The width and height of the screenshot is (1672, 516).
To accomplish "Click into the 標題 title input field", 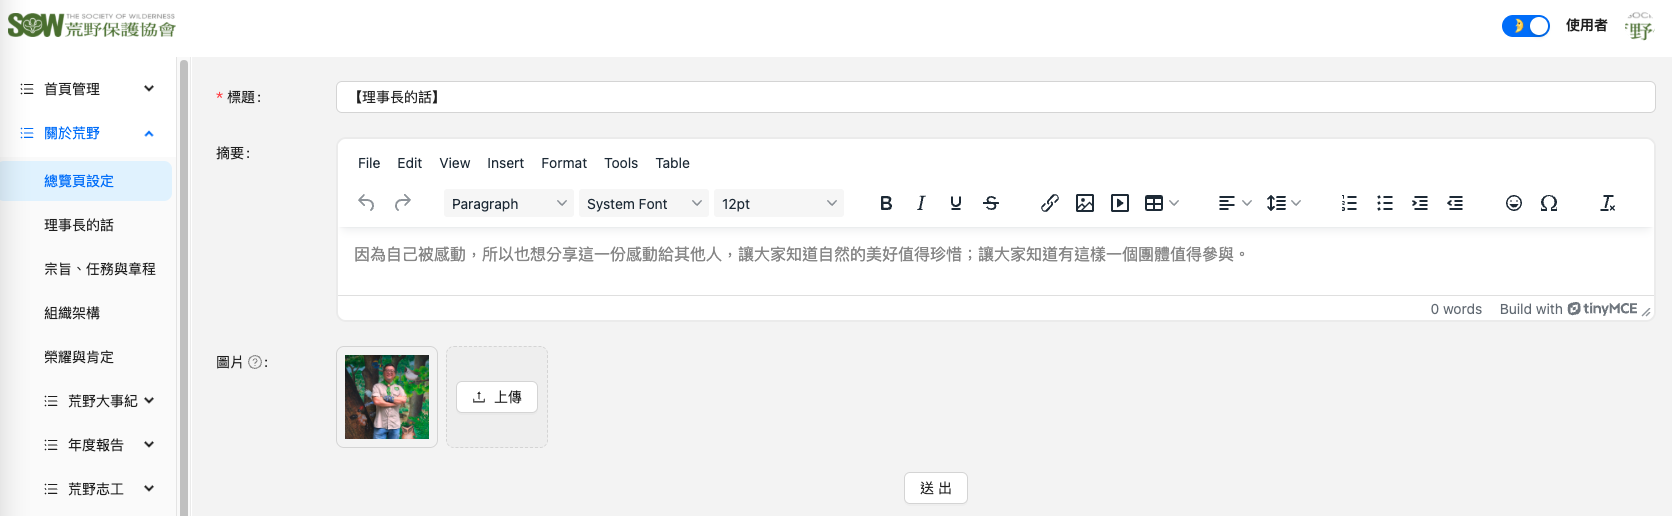I will pos(995,97).
